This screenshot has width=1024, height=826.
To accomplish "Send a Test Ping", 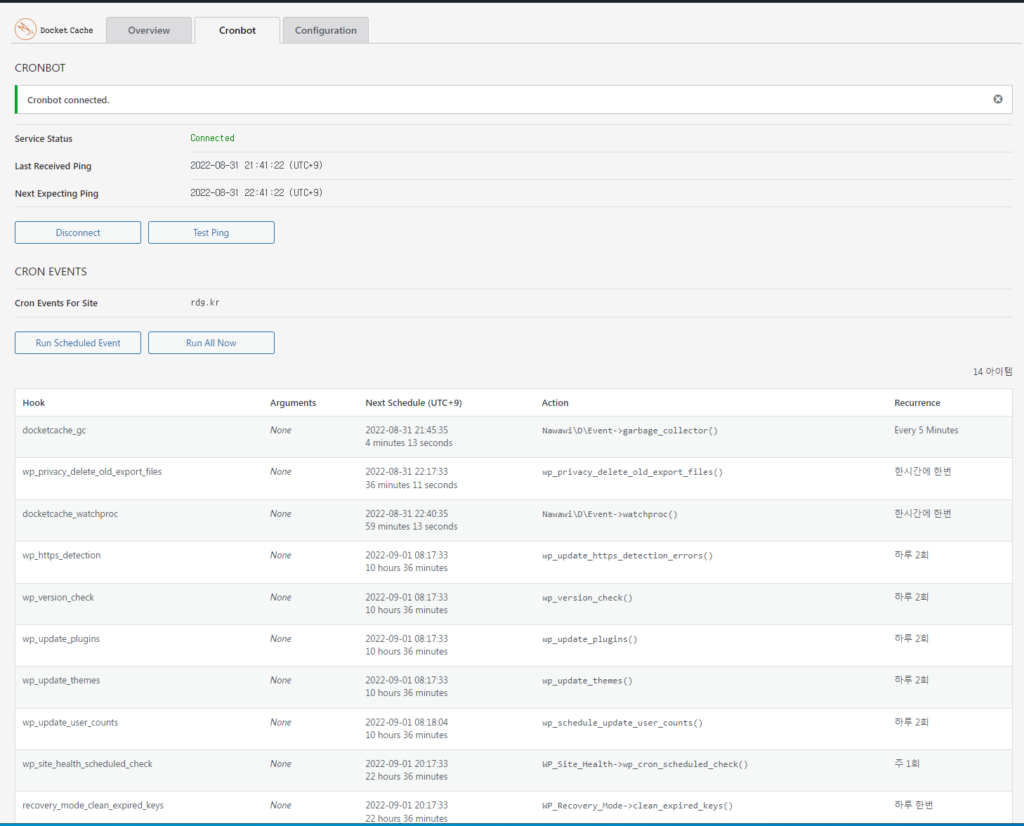I will coord(211,232).
